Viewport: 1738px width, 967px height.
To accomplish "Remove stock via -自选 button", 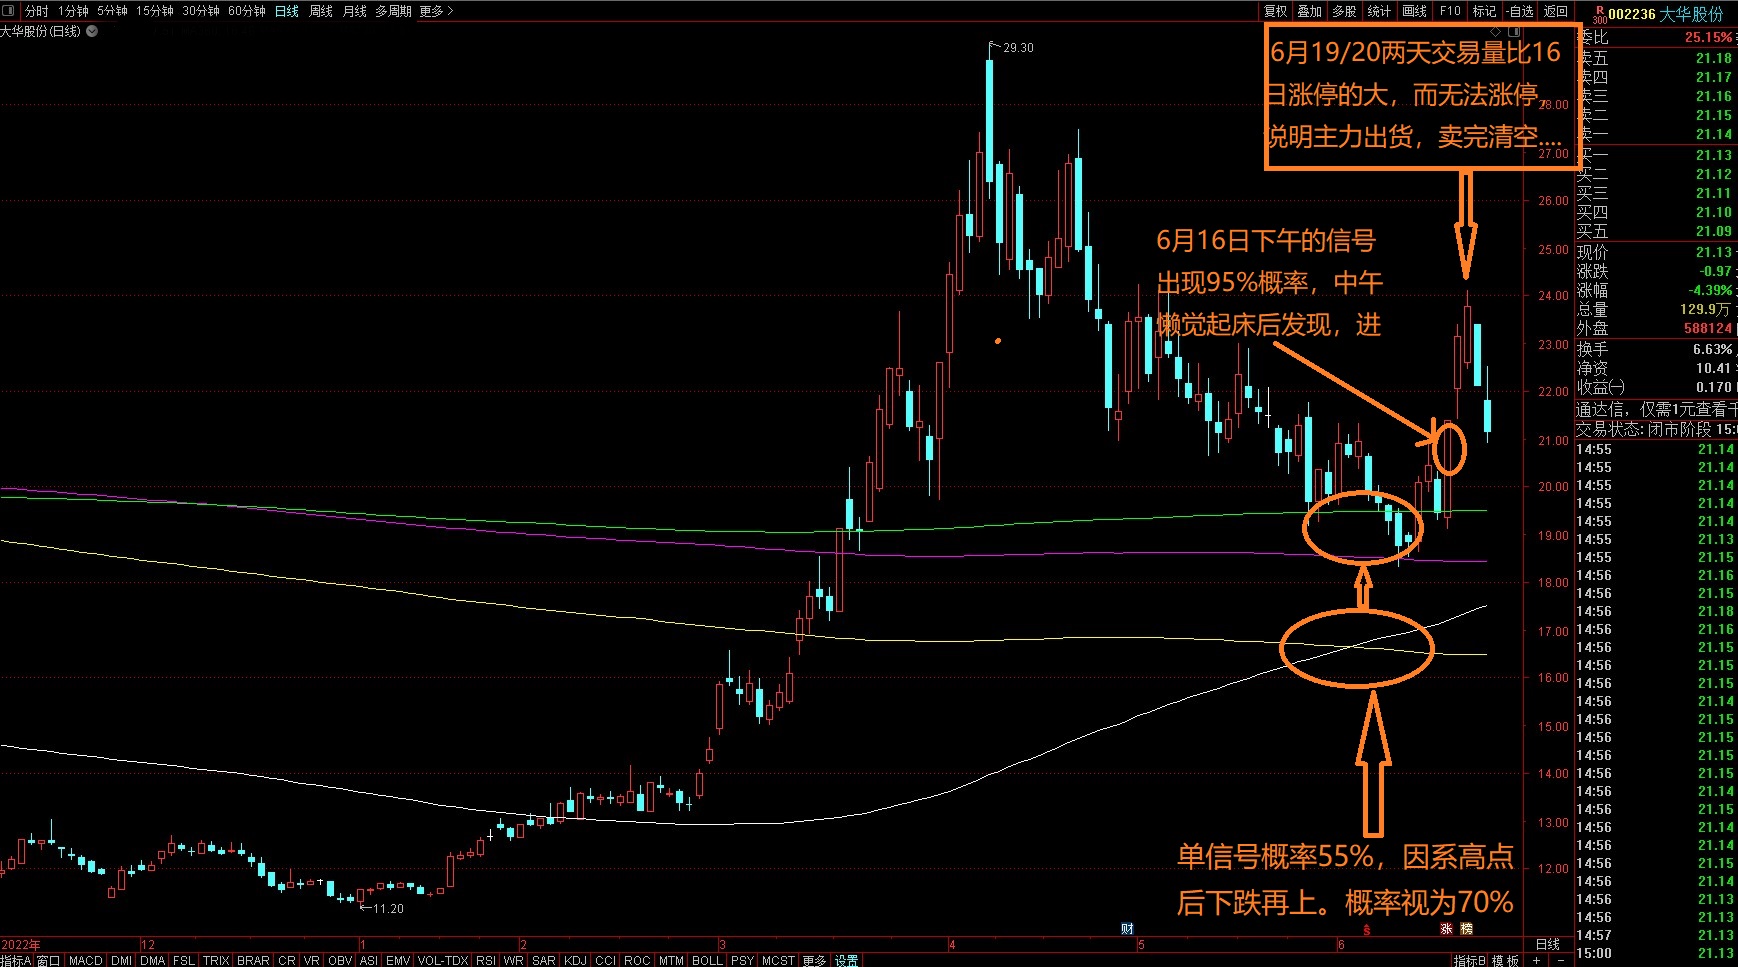I will tap(1519, 11).
